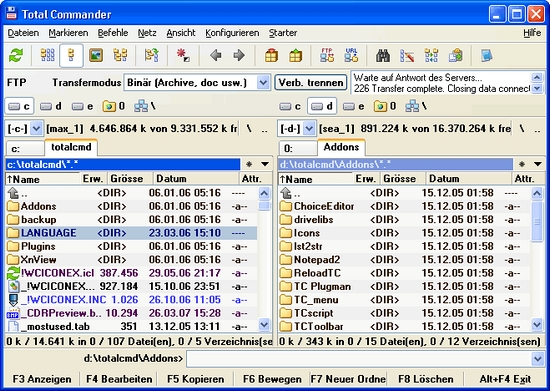This screenshot has height=391, width=550.
Task: Open network neighborhood button in right panel
Action: coord(416,106)
